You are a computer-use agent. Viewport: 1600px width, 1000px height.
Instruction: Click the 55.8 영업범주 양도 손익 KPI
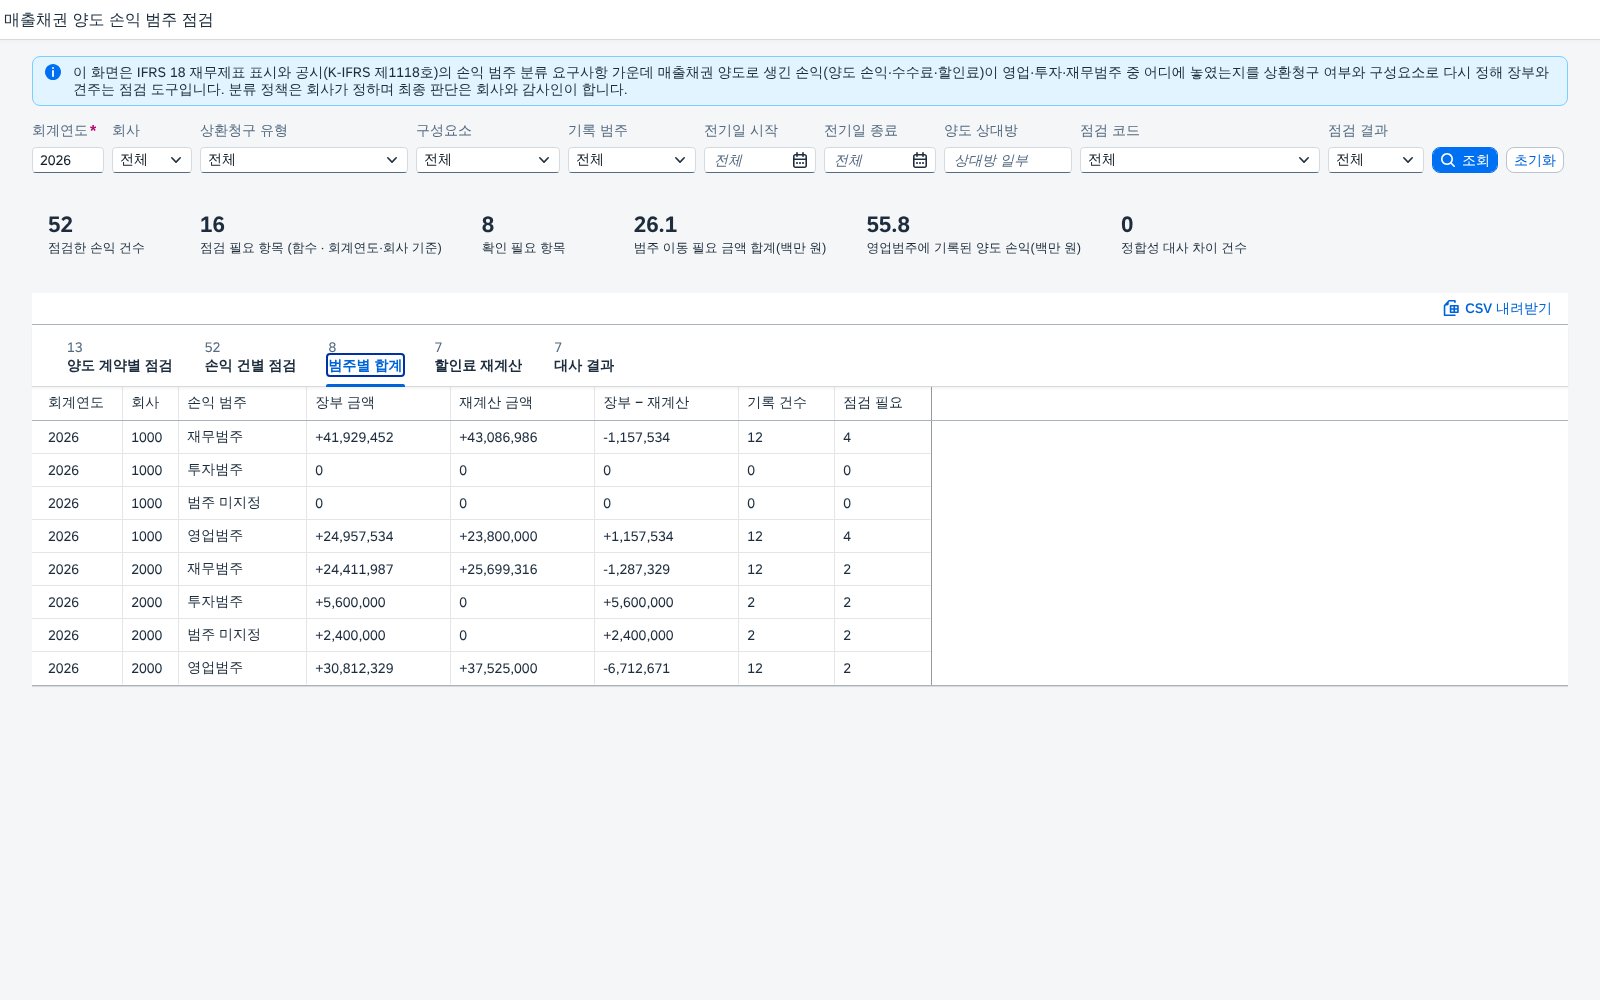coord(973,235)
